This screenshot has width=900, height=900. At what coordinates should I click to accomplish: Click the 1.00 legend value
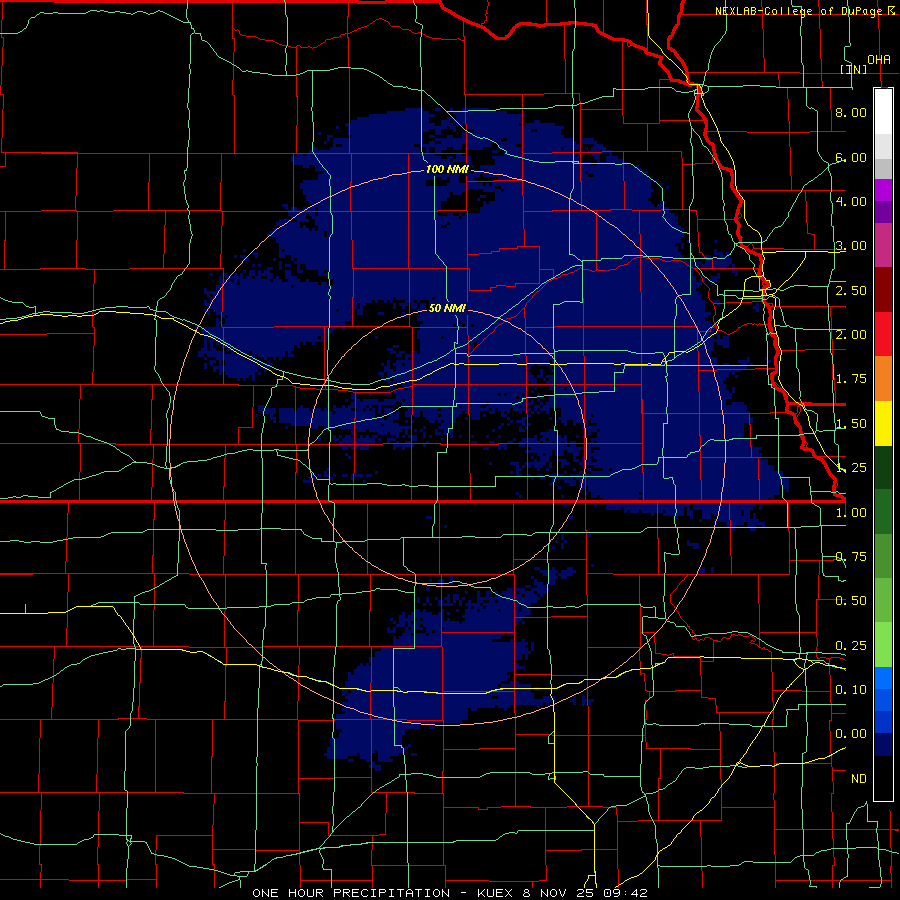click(851, 513)
